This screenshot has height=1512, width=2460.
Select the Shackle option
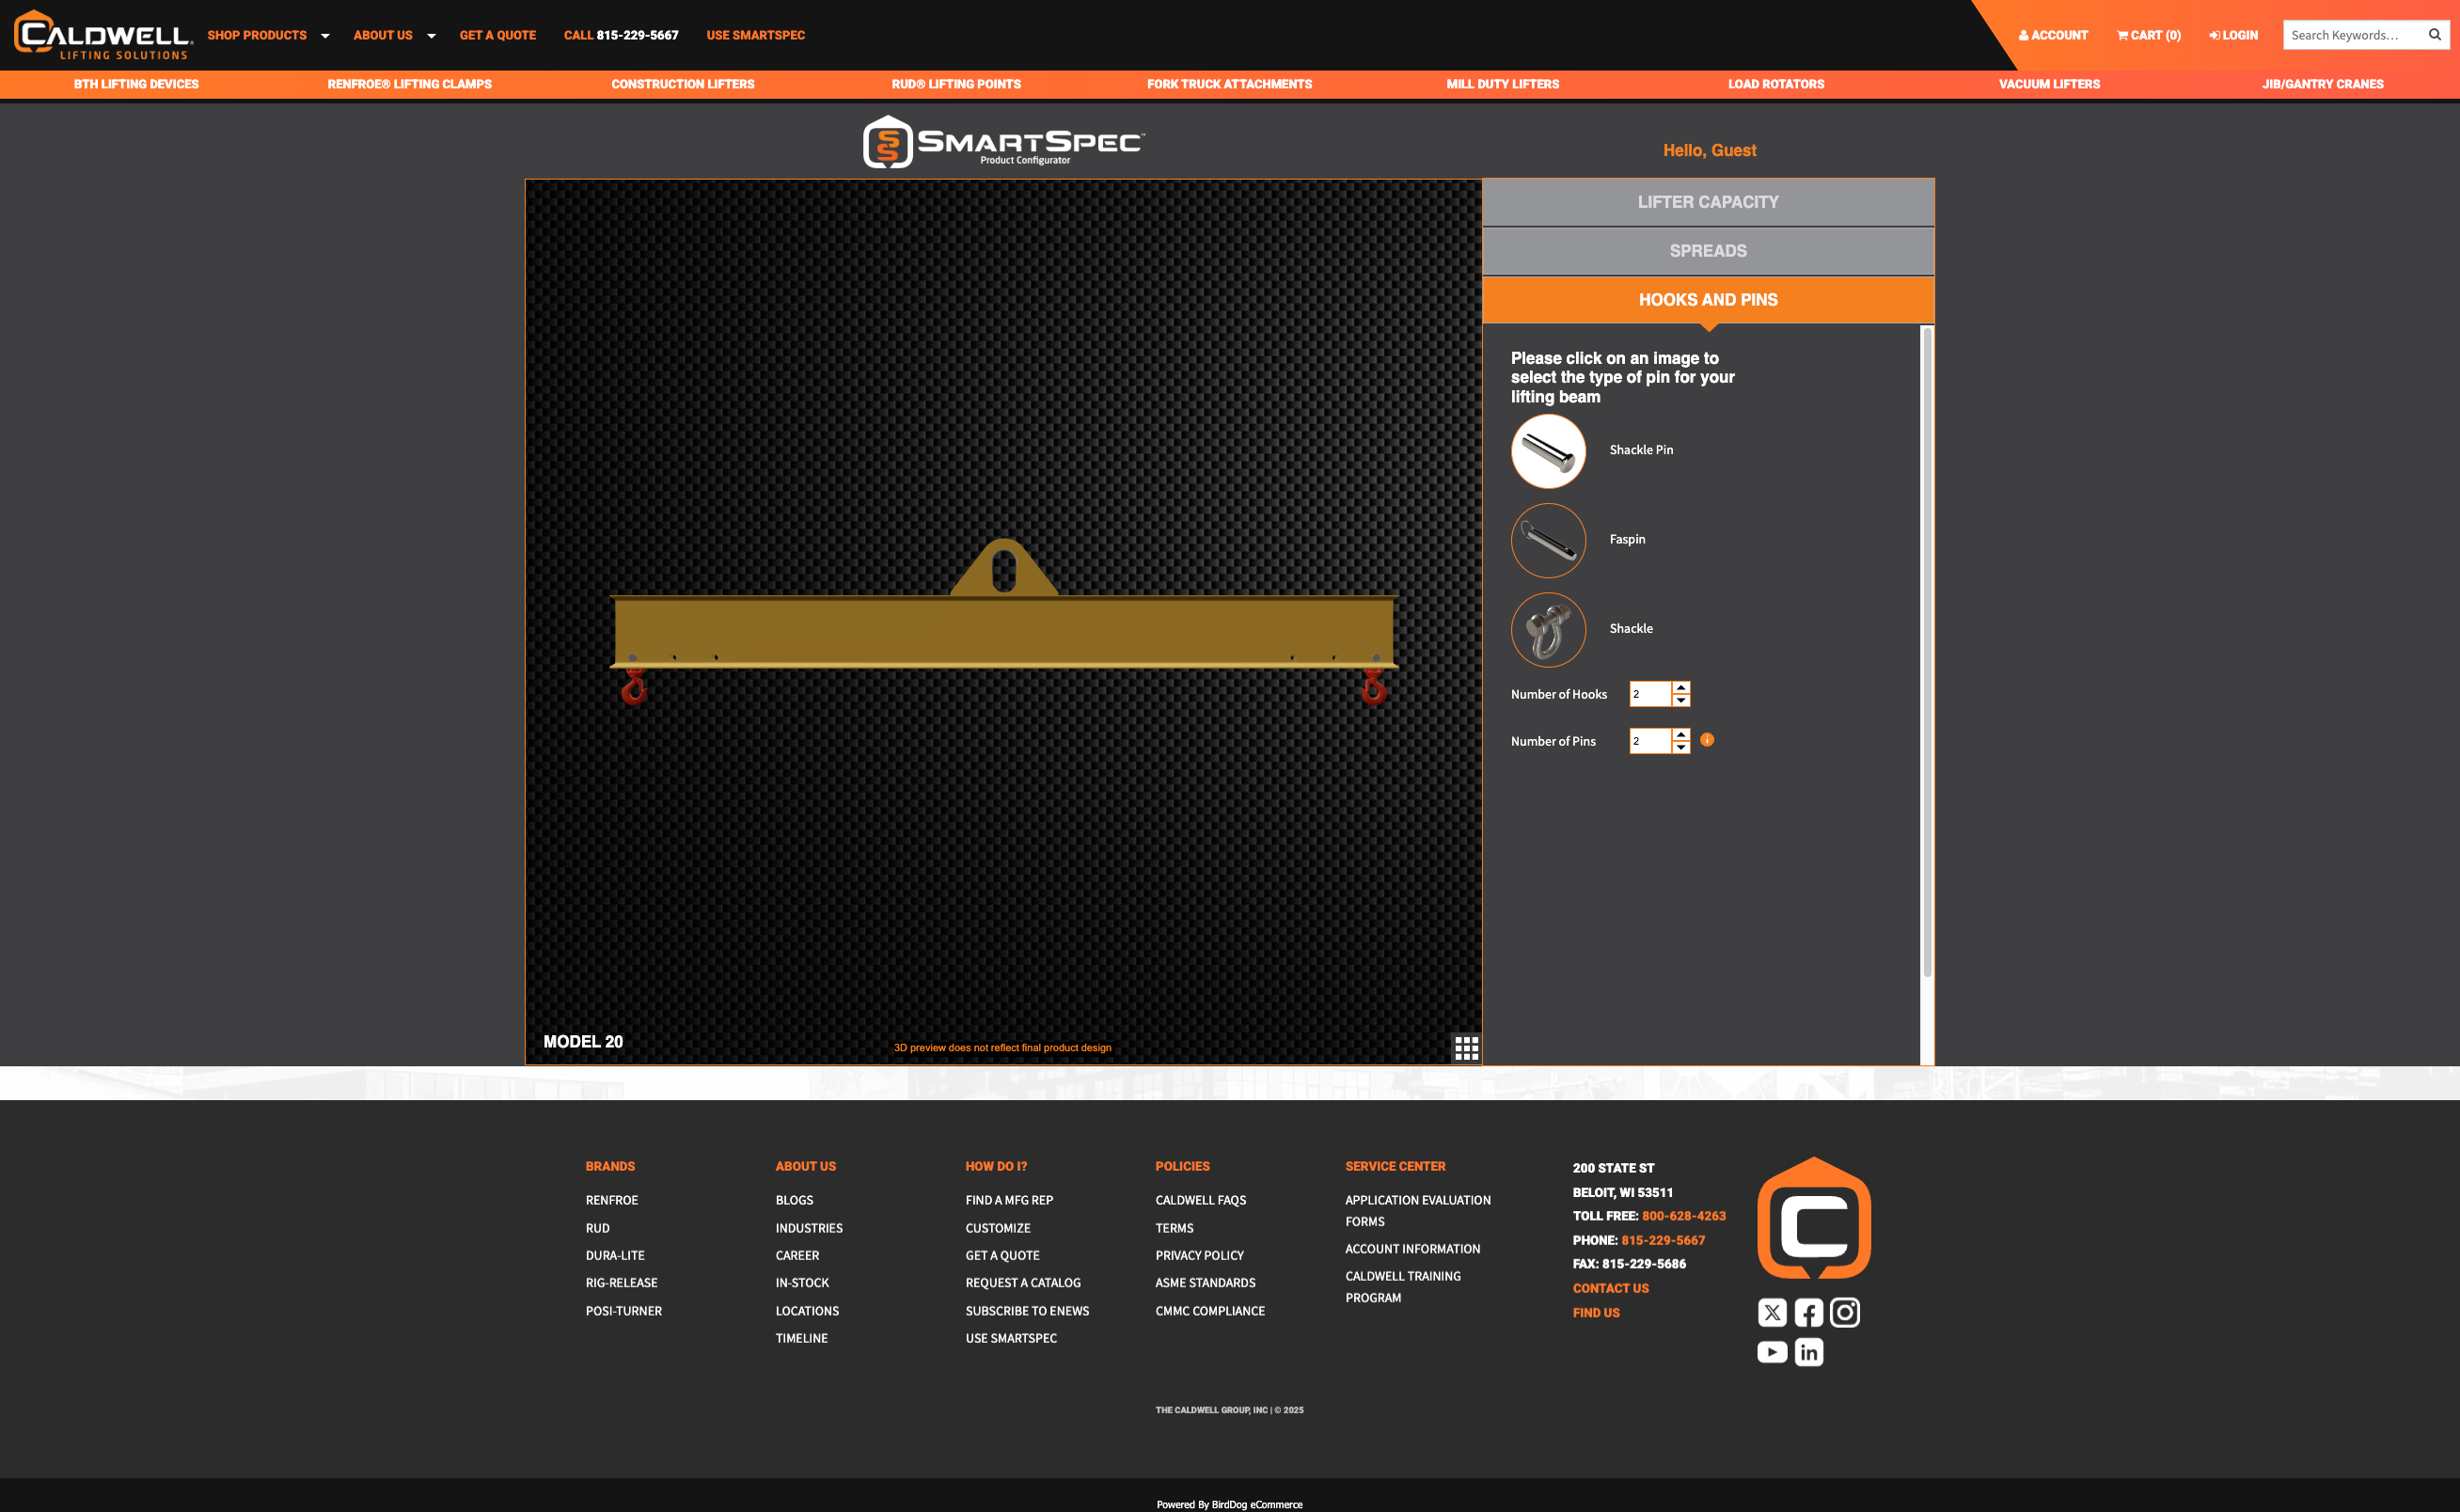point(1547,630)
